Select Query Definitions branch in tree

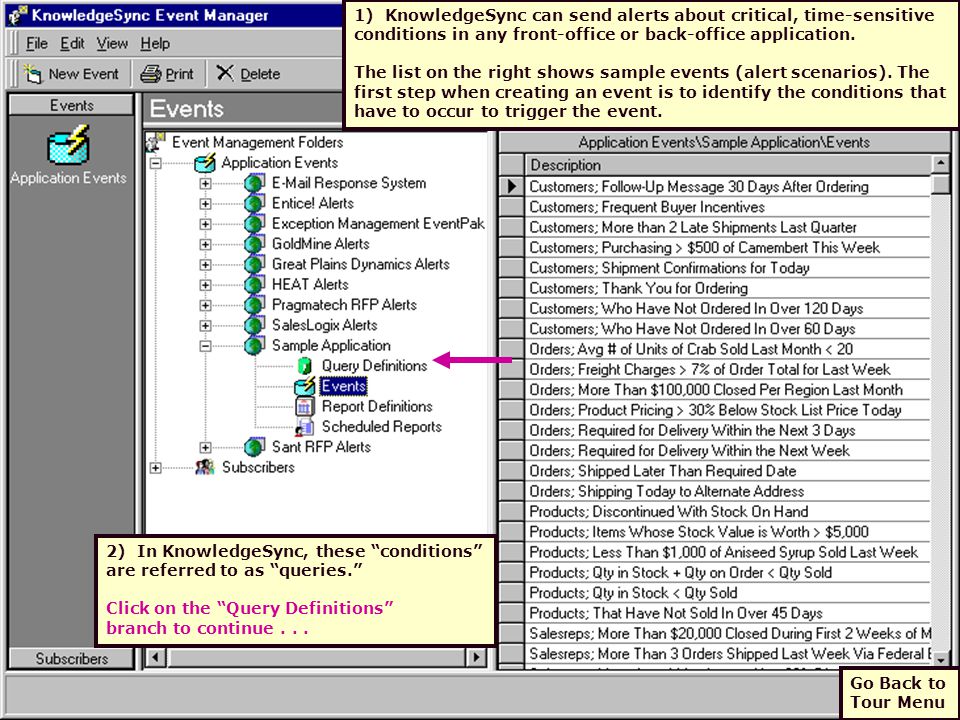pos(374,366)
